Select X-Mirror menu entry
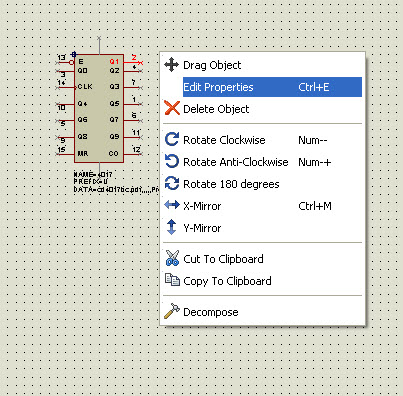This screenshot has height=396, width=403. click(x=262, y=206)
